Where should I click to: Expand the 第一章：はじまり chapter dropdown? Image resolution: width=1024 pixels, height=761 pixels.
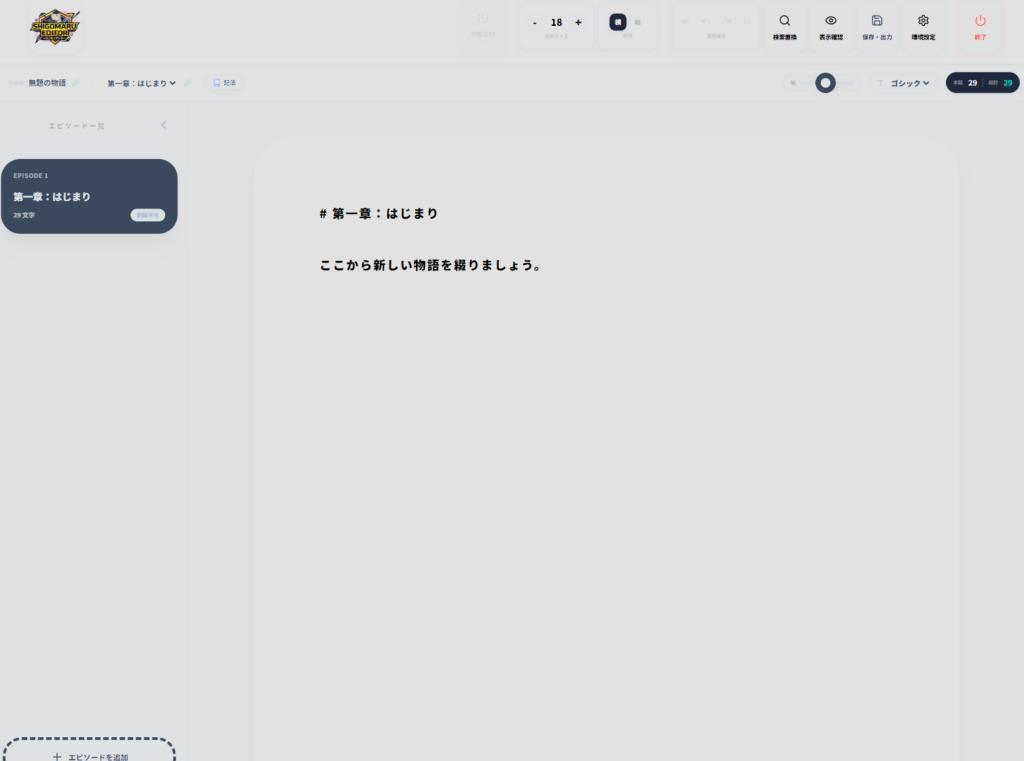tap(141, 83)
